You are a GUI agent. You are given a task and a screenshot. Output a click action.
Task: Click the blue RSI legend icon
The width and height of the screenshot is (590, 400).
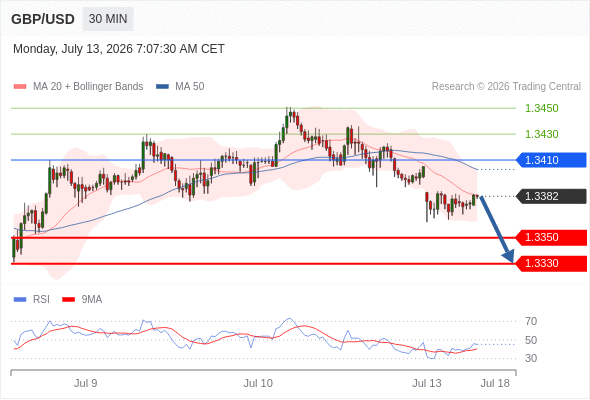tap(20, 300)
